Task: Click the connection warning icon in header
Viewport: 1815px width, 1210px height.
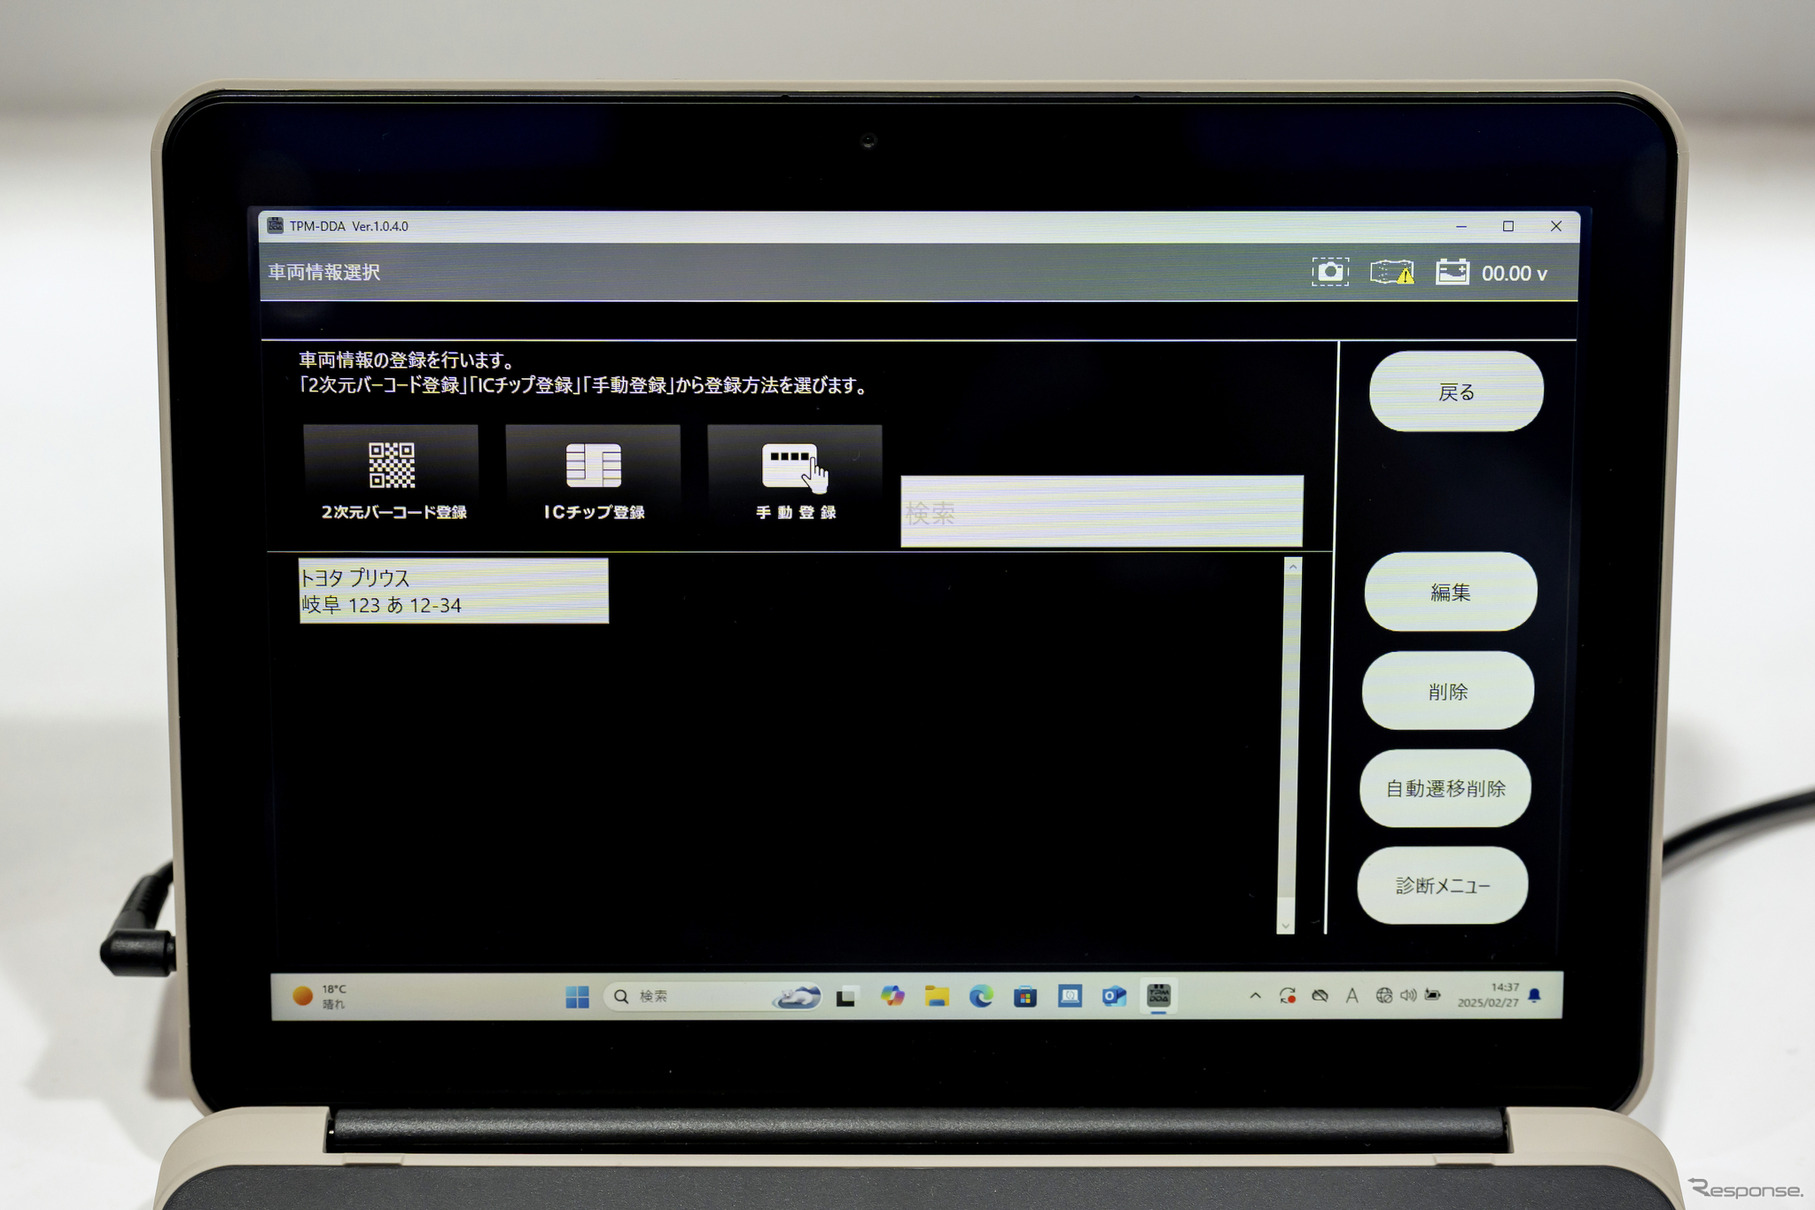Action: [1392, 272]
